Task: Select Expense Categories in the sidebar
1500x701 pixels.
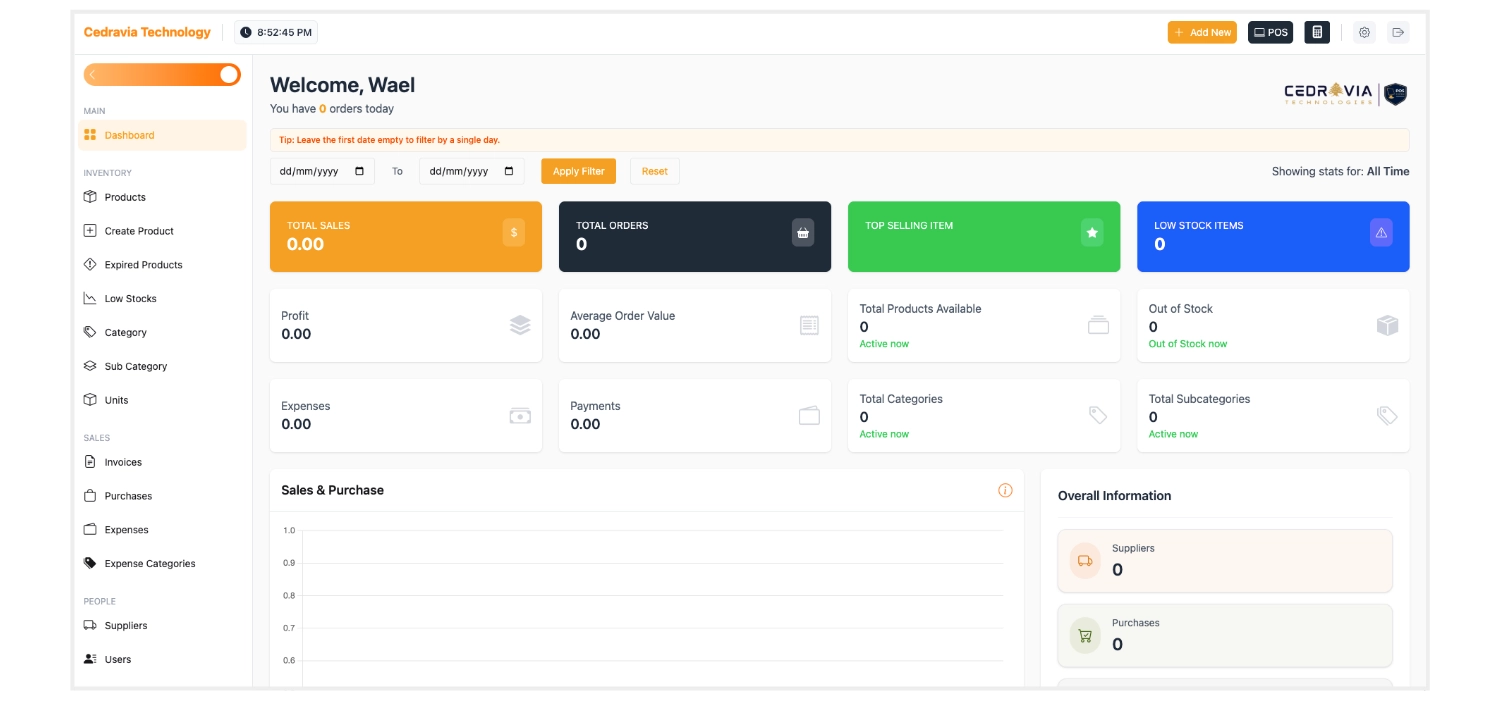Action: [x=150, y=563]
